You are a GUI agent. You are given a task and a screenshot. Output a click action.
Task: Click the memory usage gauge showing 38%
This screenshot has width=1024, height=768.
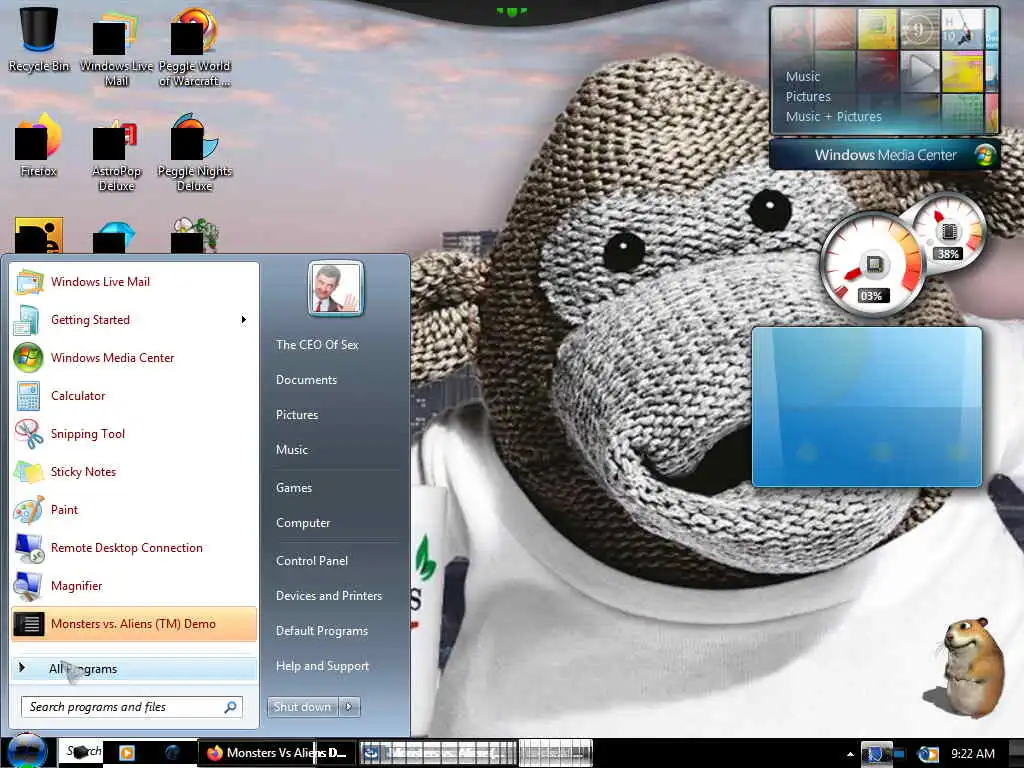coord(949,232)
